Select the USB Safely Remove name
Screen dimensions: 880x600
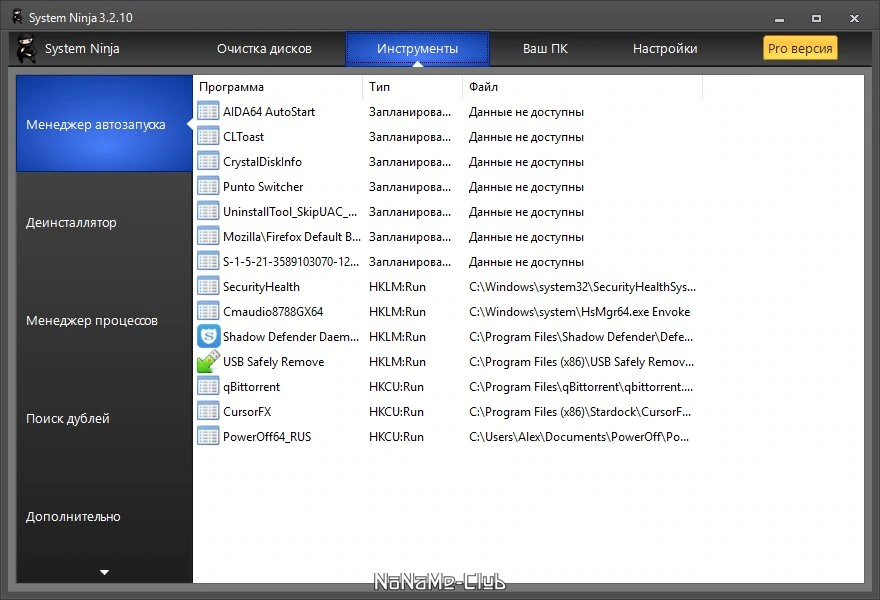click(x=273, y=362)
